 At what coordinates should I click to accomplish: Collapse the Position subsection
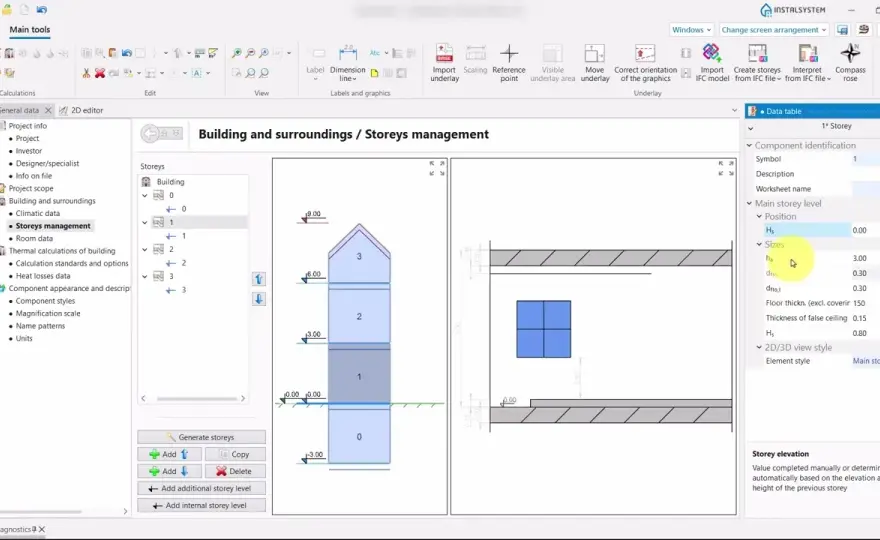click(759, 216)
